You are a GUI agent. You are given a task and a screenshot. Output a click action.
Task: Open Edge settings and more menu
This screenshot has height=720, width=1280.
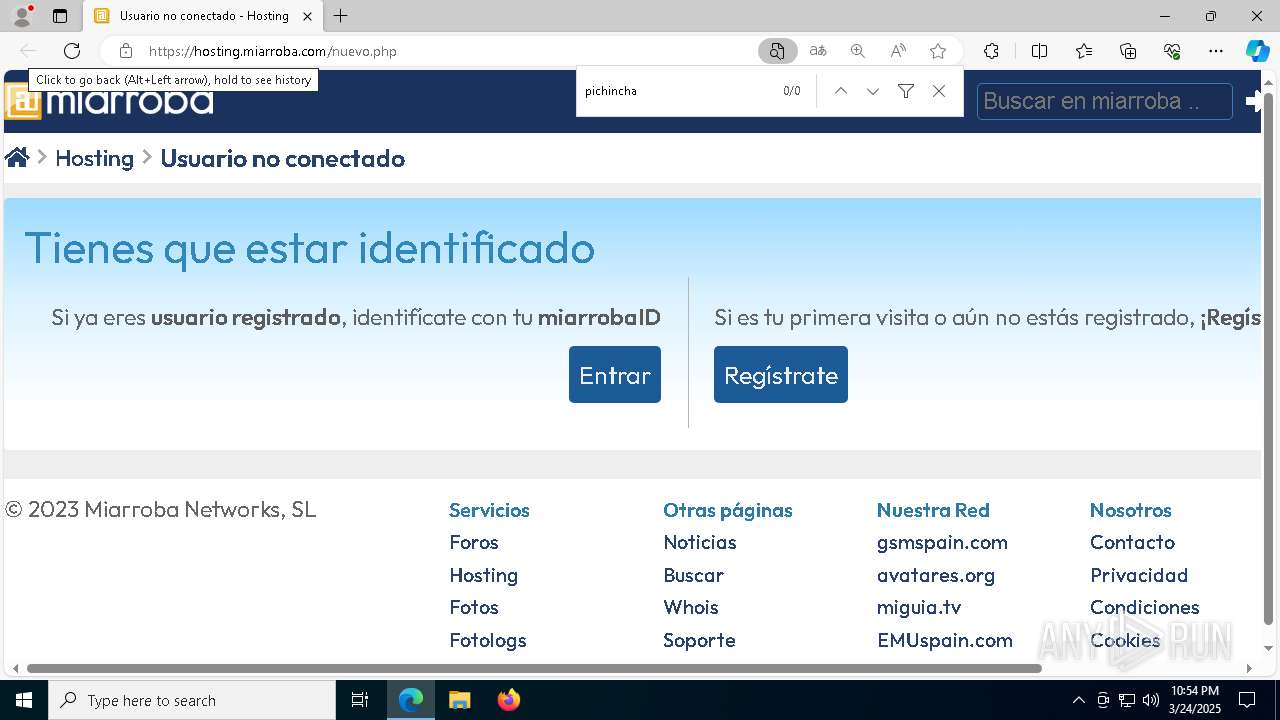coord(1216,51)
